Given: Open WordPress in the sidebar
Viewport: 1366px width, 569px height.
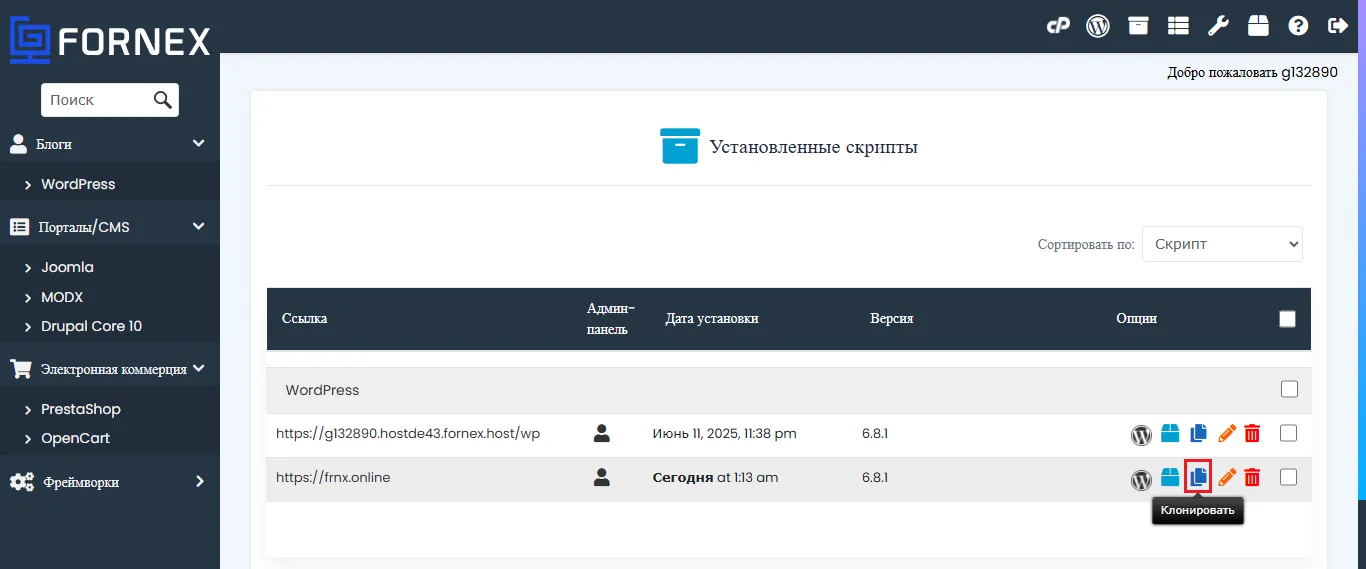Looking at the screenshot, I should [x=78, y=184].
